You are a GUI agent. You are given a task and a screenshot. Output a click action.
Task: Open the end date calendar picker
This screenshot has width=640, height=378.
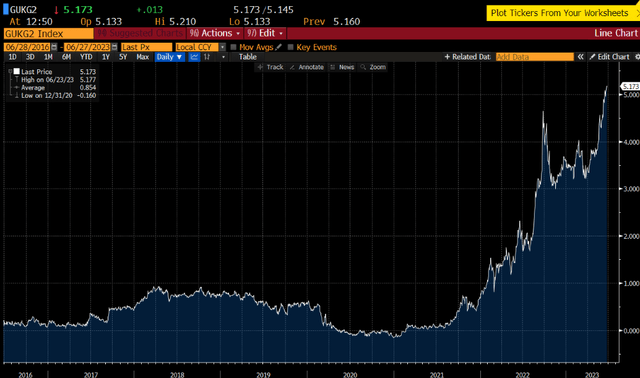115,47
